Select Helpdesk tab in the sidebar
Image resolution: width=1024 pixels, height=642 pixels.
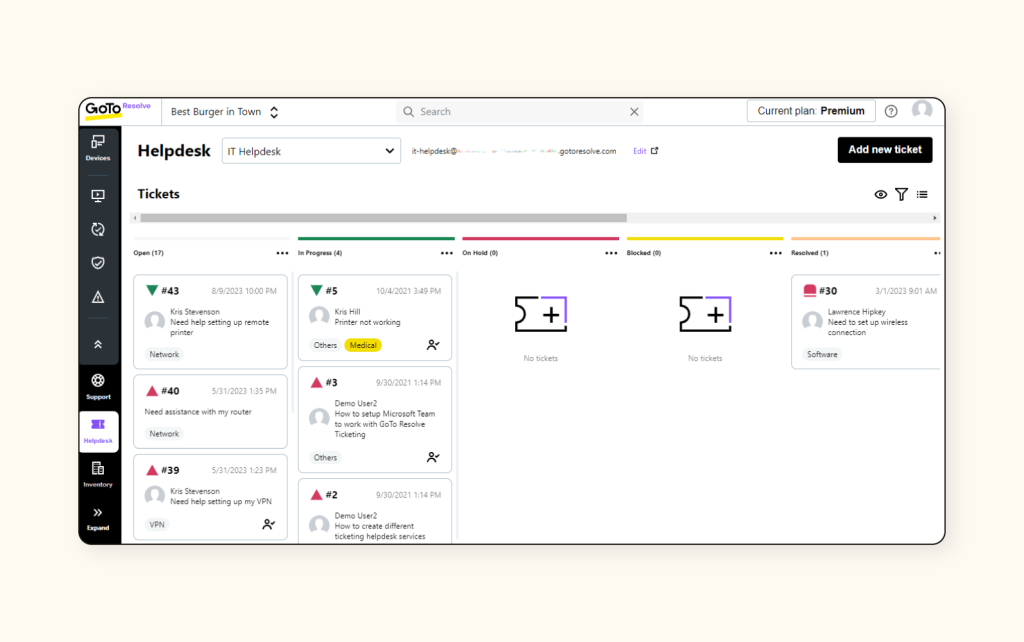click(x=98, y=431)
